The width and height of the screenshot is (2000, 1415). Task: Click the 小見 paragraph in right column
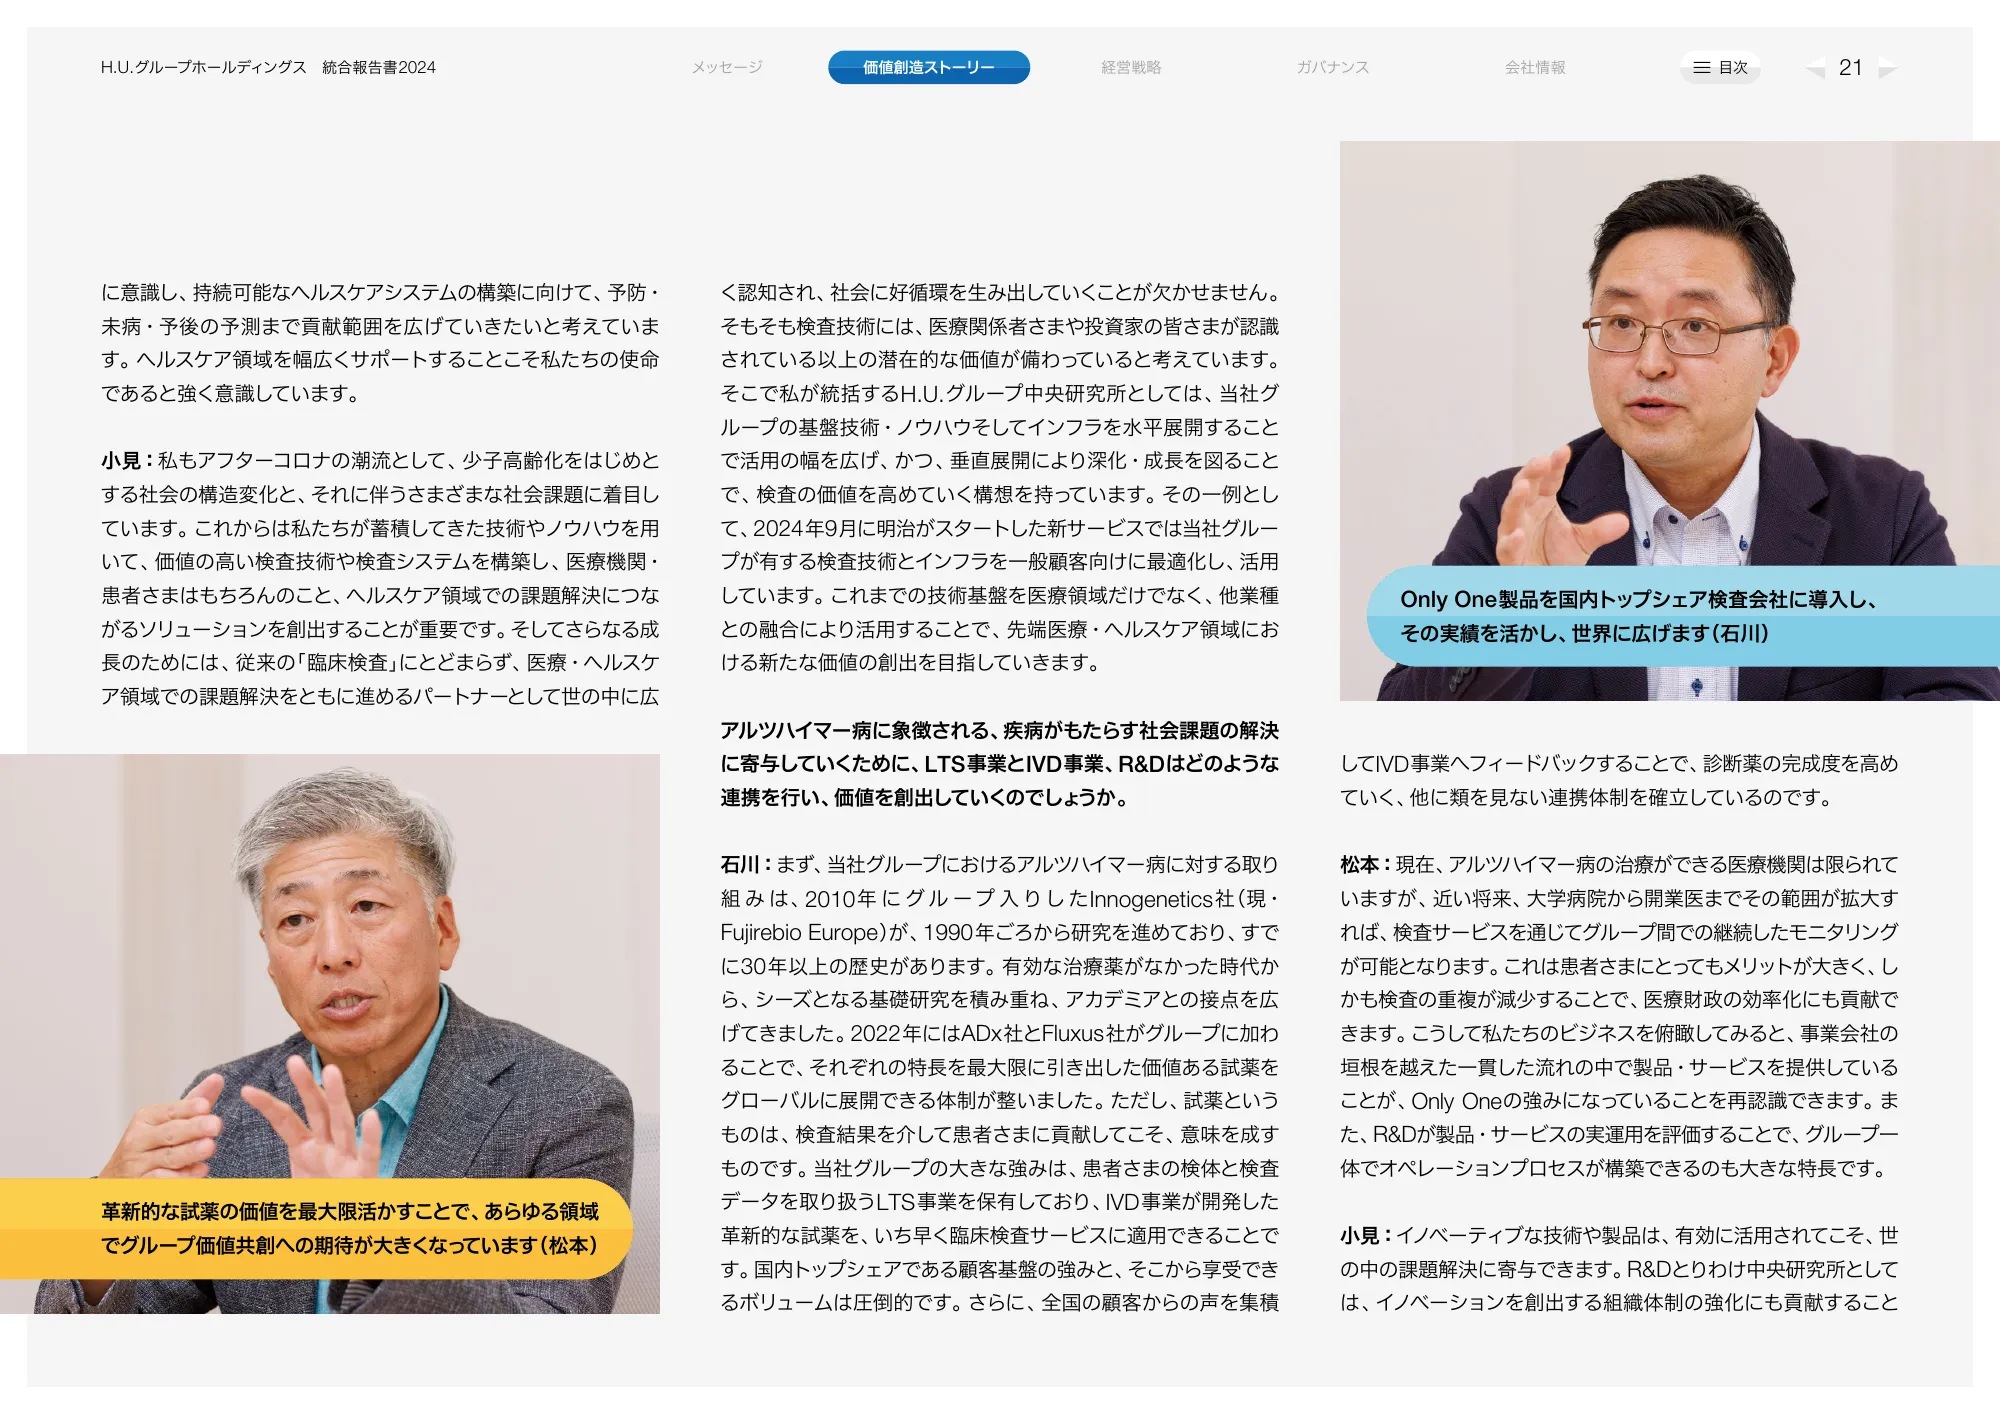[1360, 1236]
